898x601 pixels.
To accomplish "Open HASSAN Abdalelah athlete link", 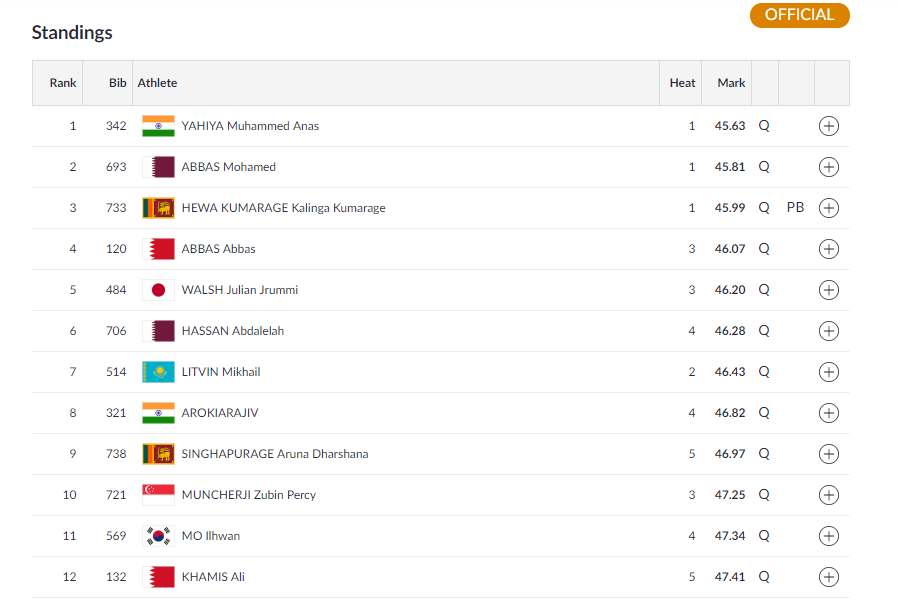I will (x=232, y=331).
